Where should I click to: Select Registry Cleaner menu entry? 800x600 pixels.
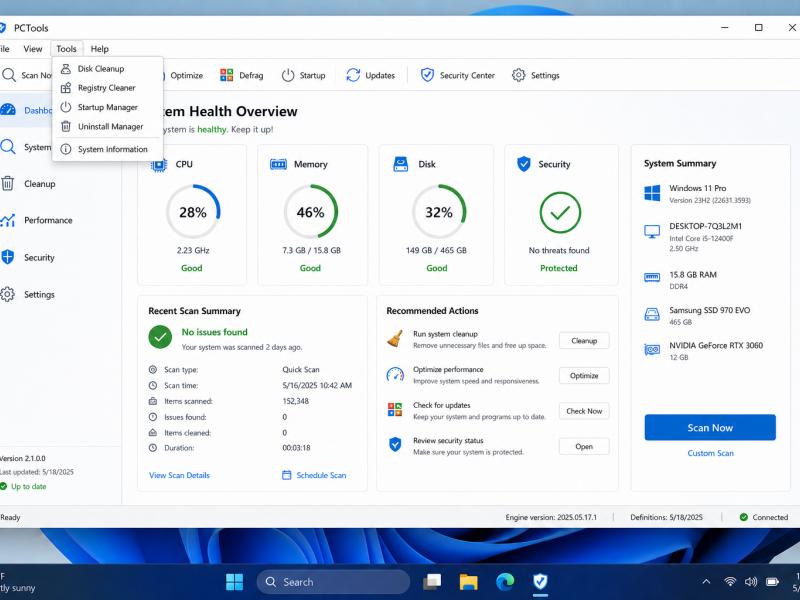pos(108,88)
